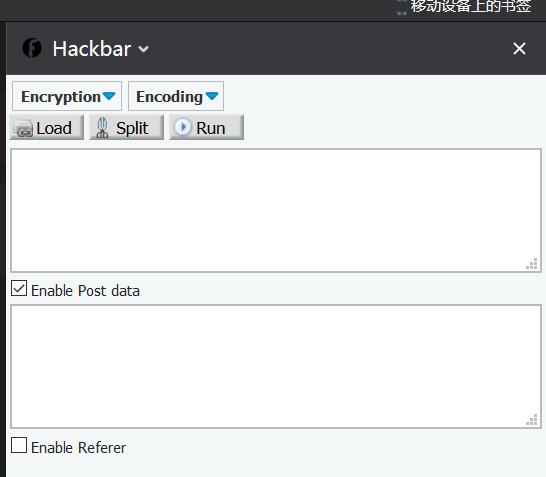Click the URL box resize grip
546x477 pixels.
(x=532, y=264)
